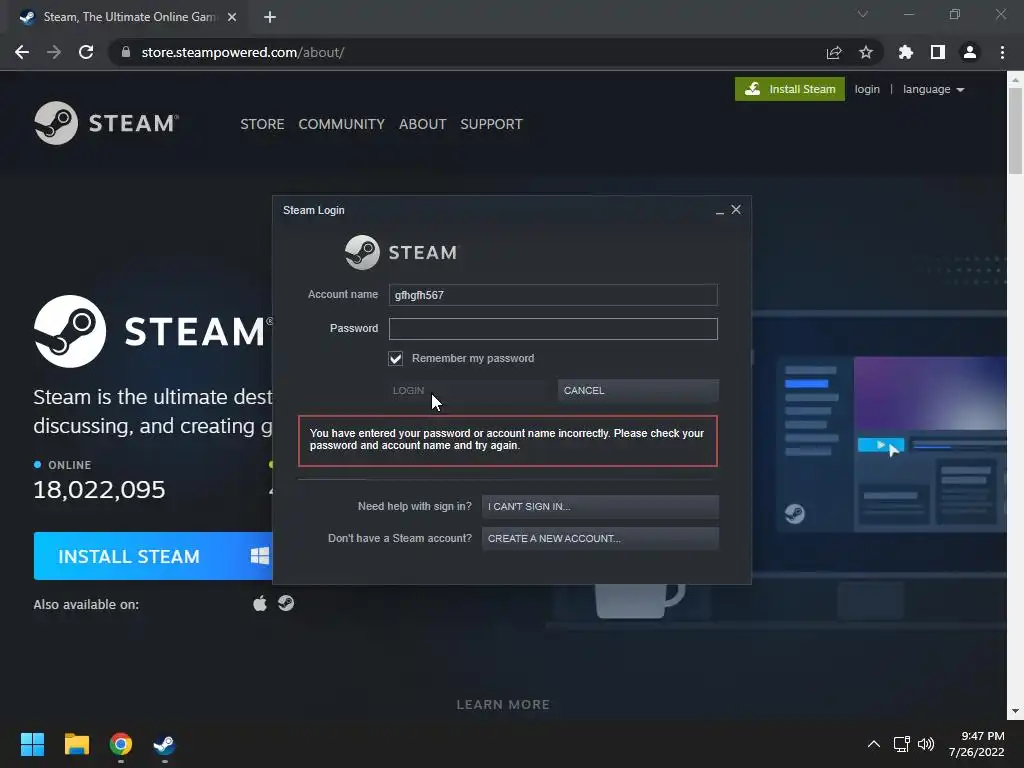
Task: Click the Password input field
Action: [553, 328]
